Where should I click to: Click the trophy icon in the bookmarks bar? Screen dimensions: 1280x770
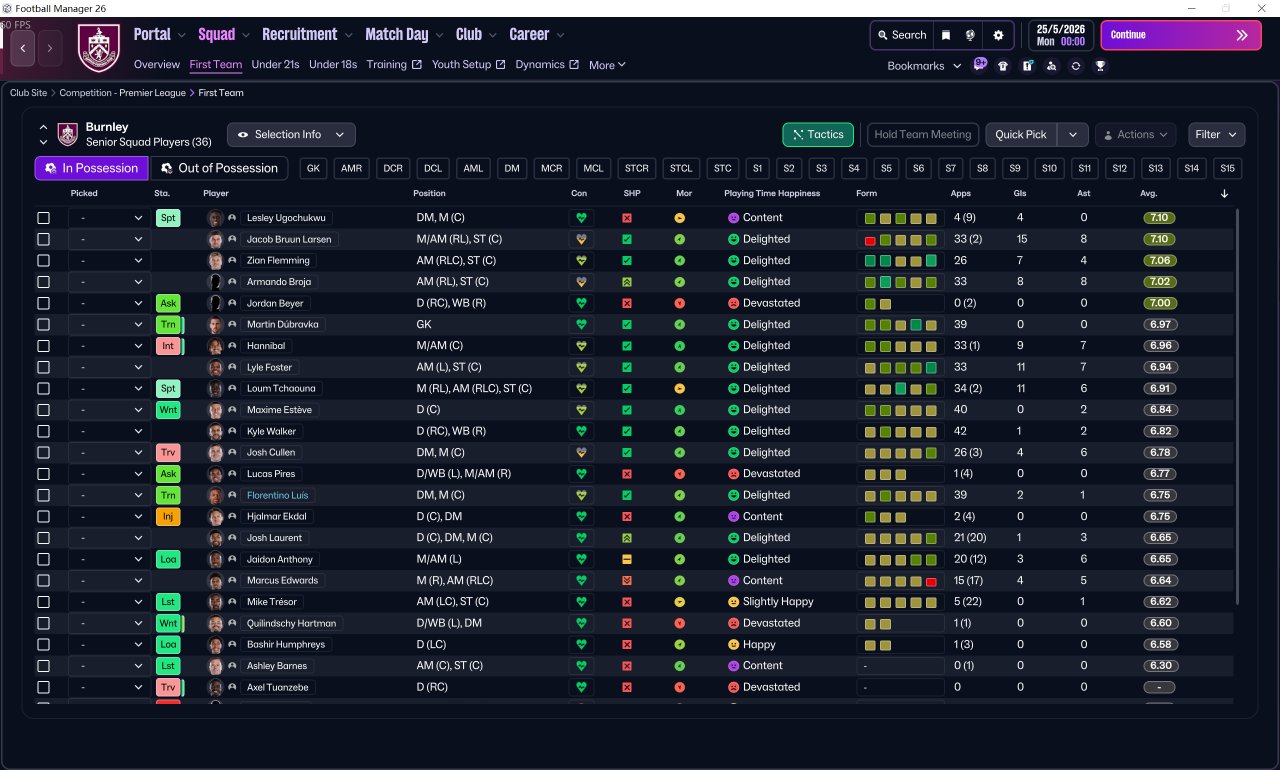(1100, 66)
